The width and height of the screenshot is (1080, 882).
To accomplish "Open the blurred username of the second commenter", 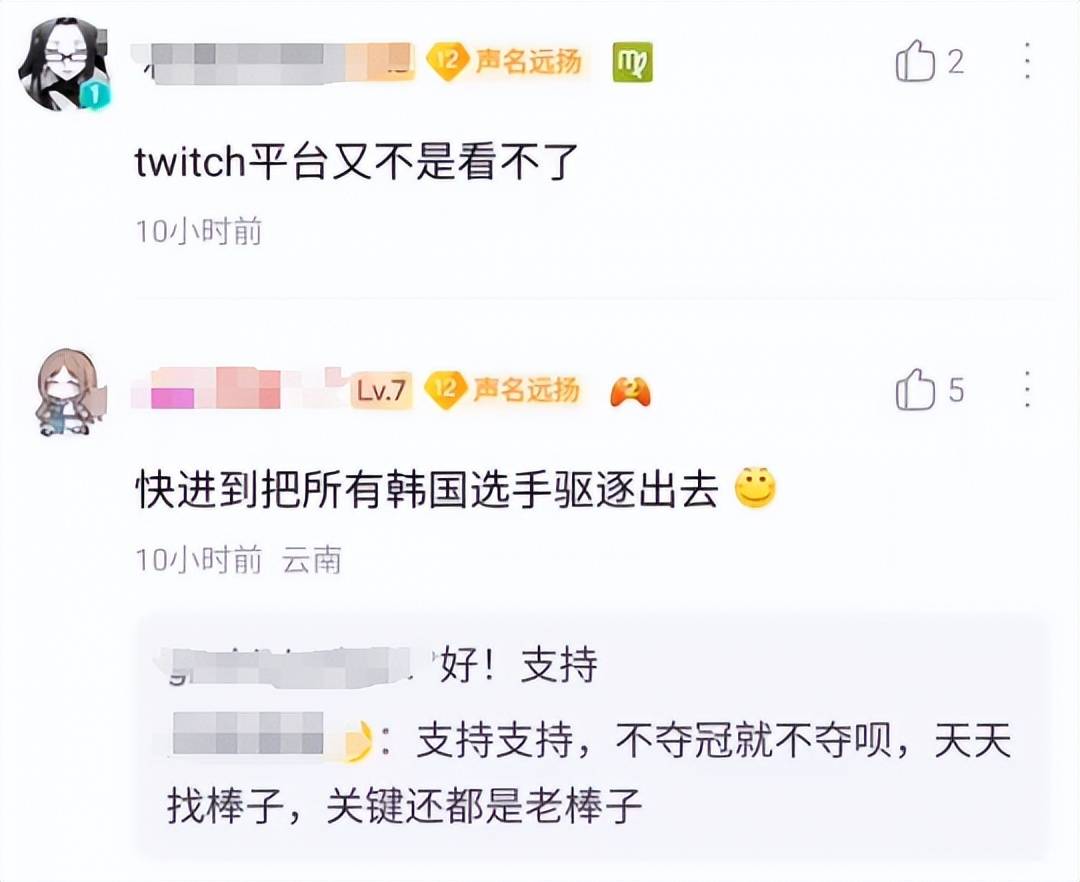I will pyautogui.click(x=240, y=388).
